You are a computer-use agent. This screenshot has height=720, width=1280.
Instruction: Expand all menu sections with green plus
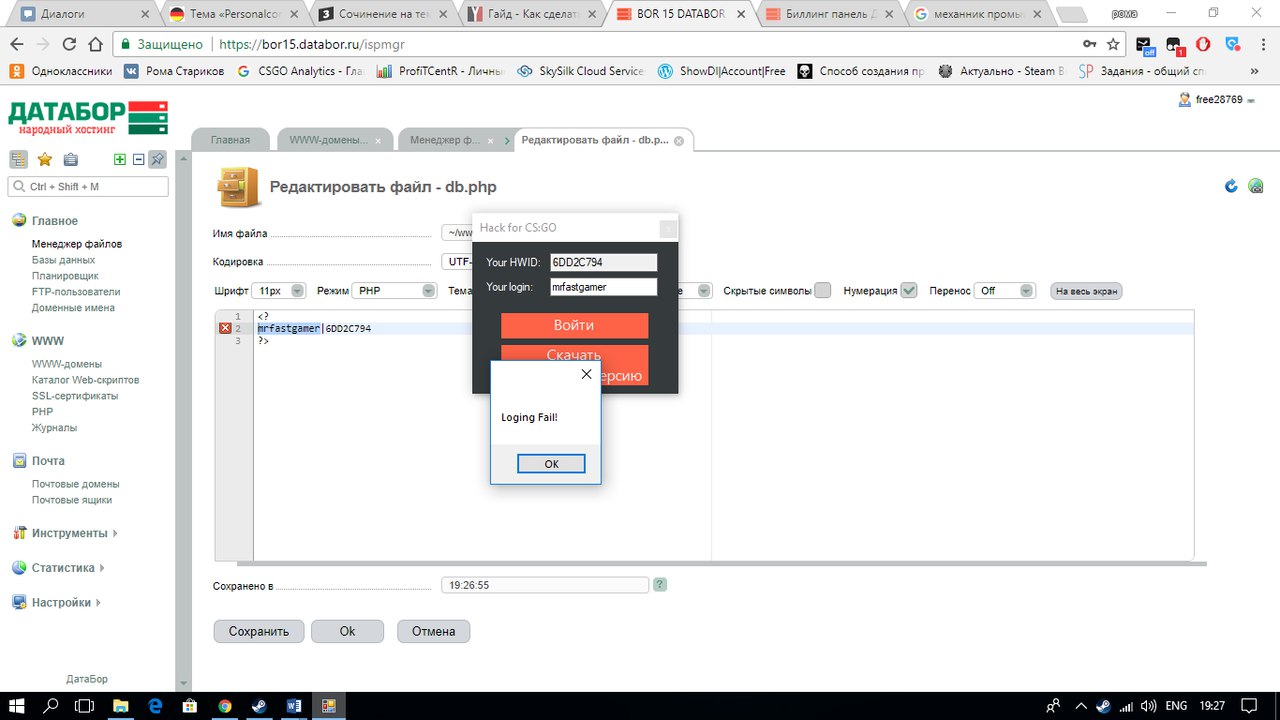[x=120, y=159]
